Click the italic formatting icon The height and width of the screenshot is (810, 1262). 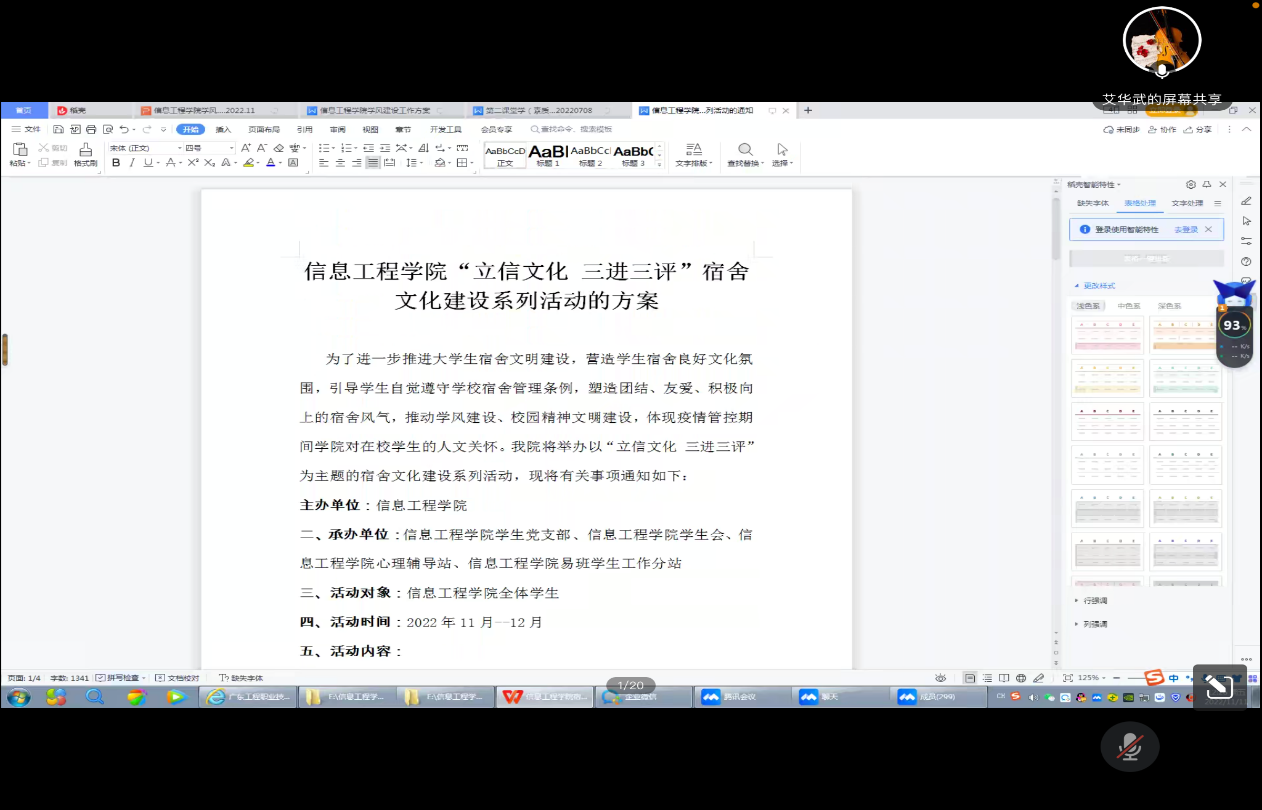pyautogui.click(x=132, y=163)
